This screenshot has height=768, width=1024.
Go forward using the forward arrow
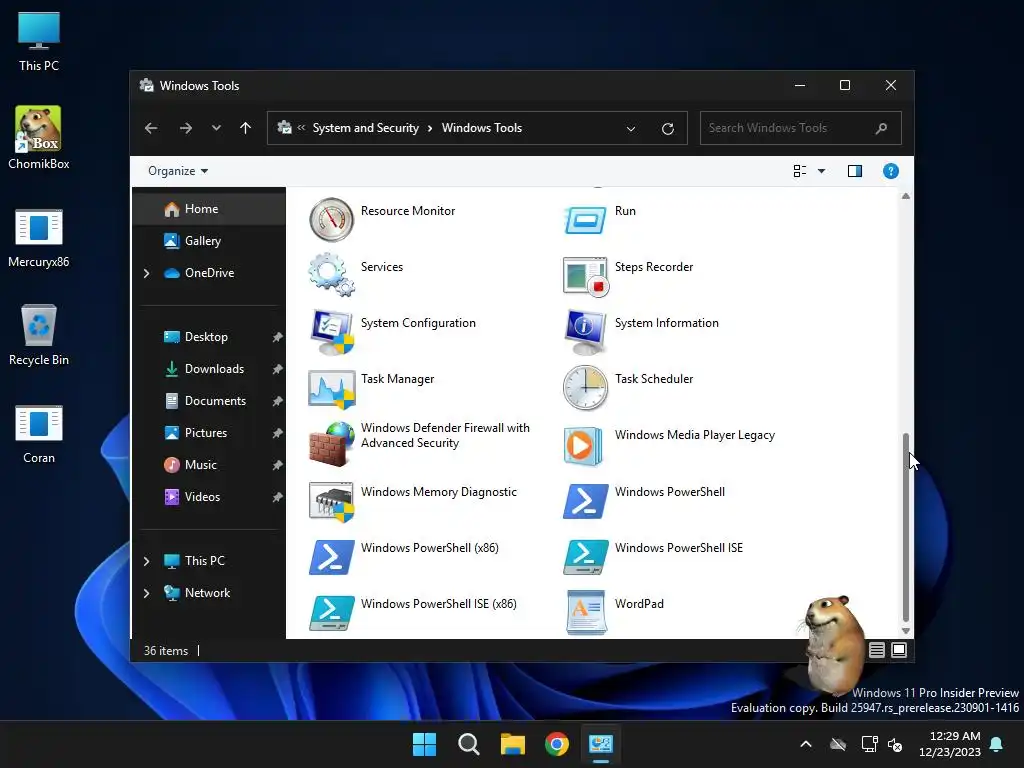point(185,128)
